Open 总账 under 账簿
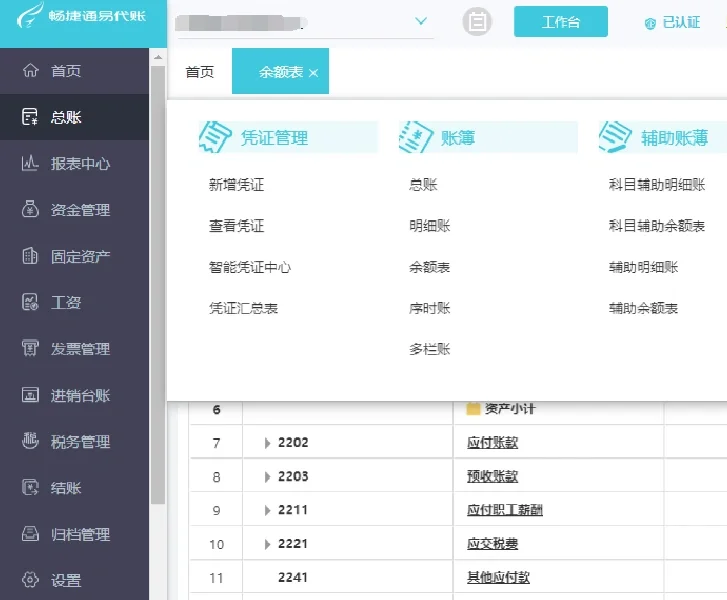The image size is (727, 600). pos(423,185)
